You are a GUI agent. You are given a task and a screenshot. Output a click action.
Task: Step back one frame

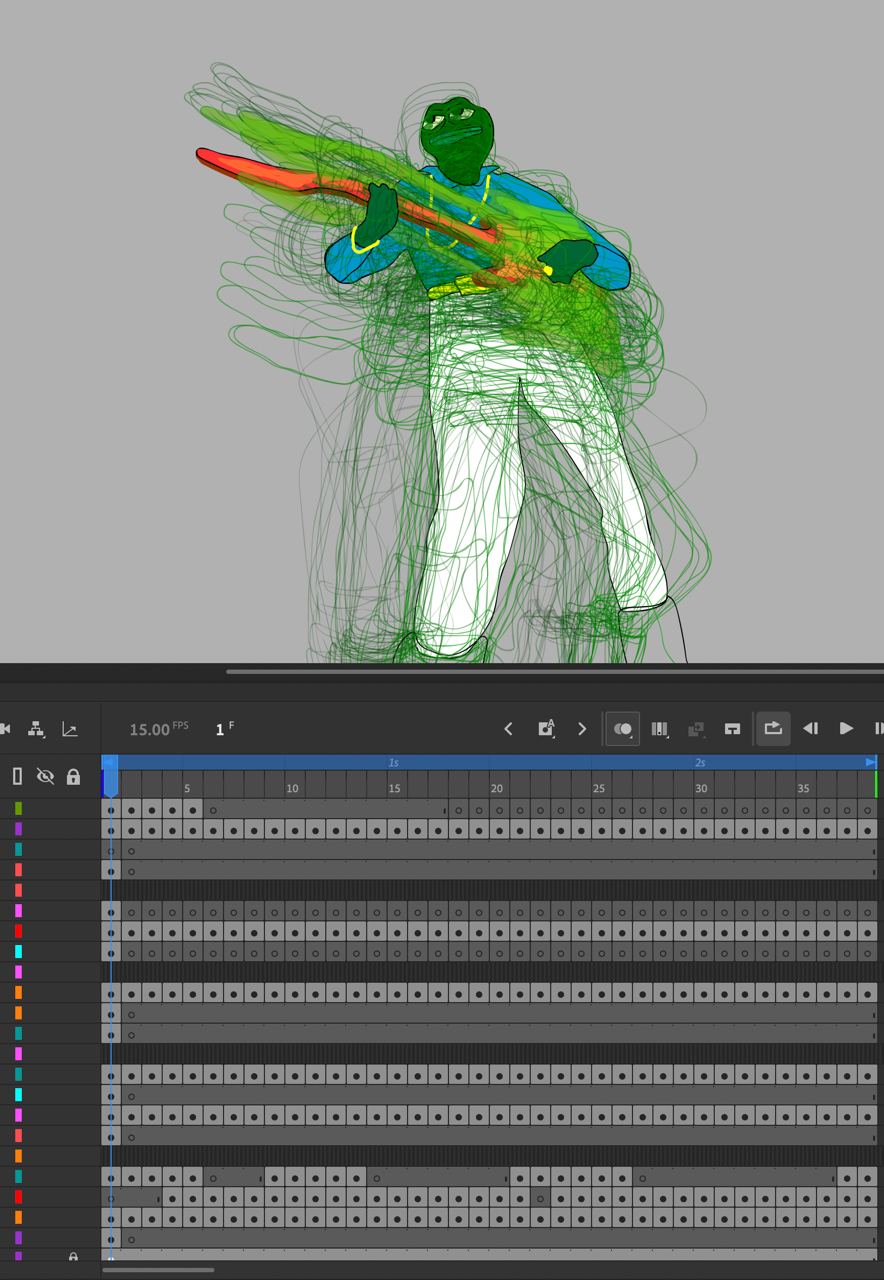click(810, 729)
